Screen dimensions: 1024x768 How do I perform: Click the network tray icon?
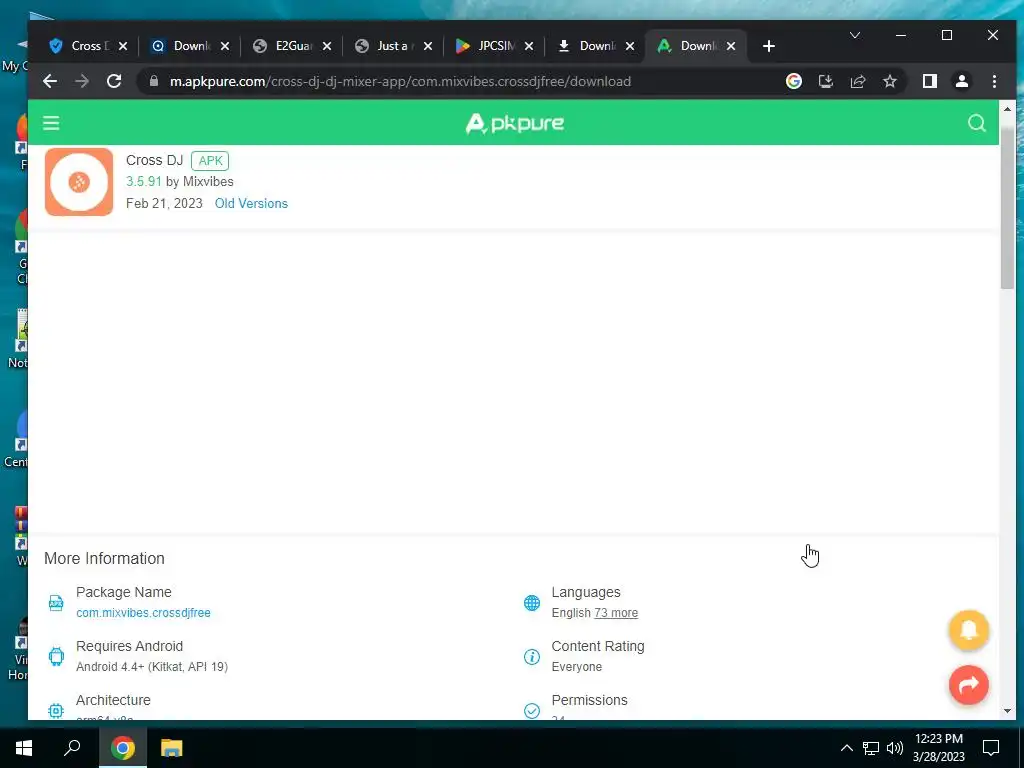871,748
